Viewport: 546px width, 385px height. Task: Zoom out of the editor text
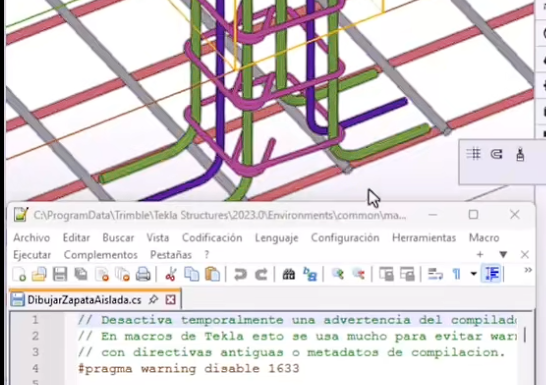(x=359, y=274)
